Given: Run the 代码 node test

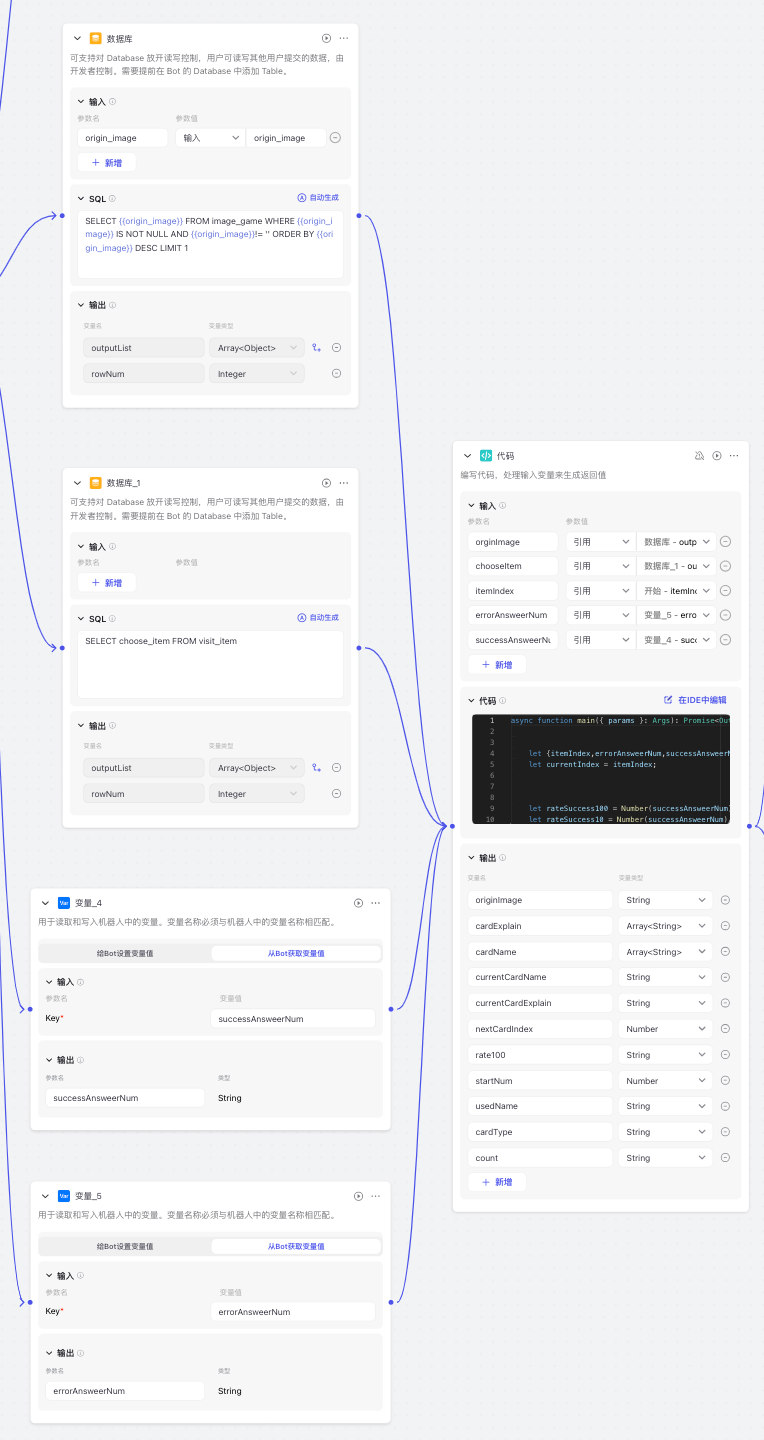Looking at the screenshot, I should [717, 455].
